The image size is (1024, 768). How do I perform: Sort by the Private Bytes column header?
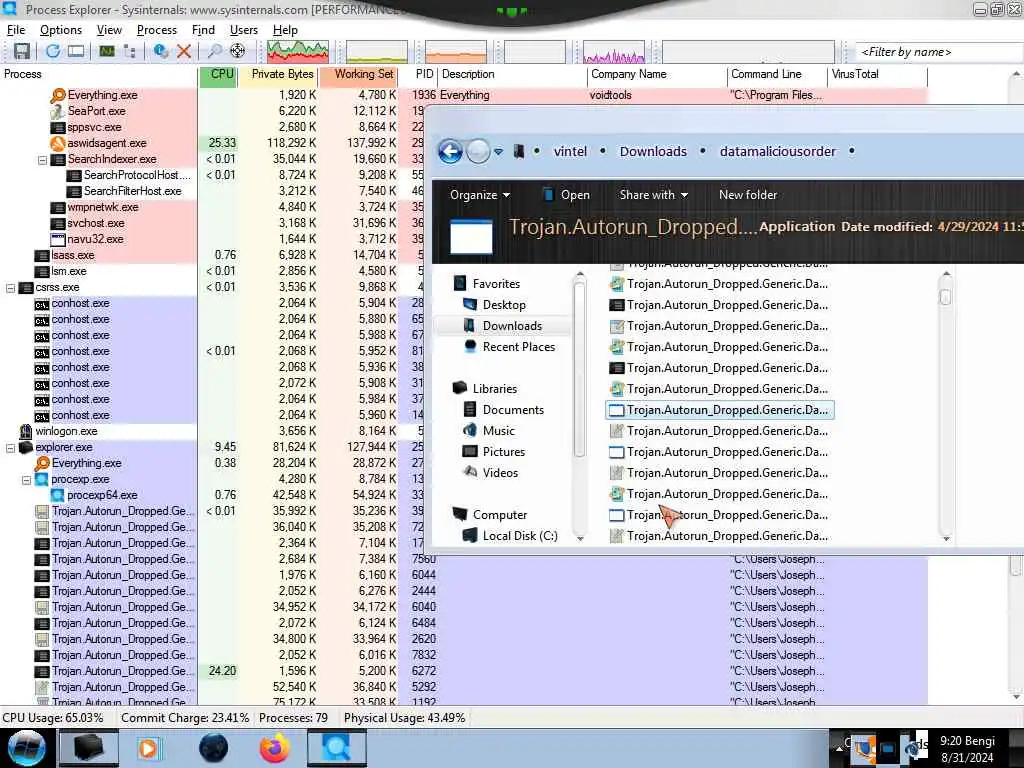(279, 74)
